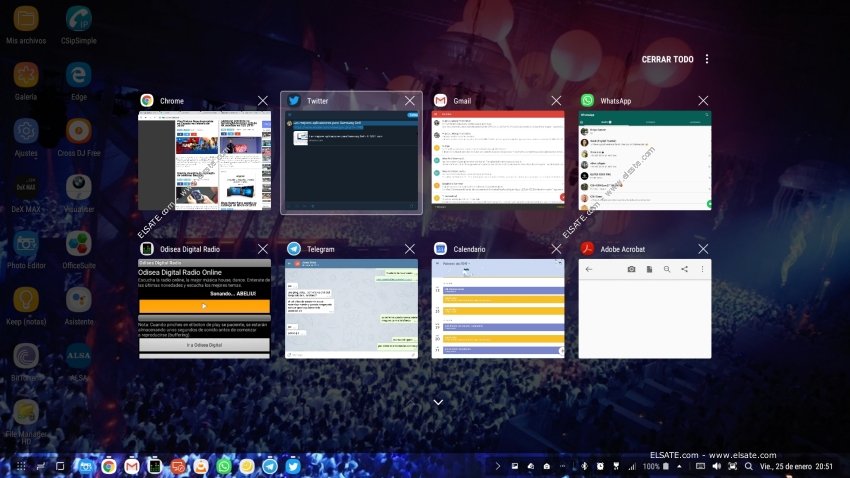Open the CSipSimple desktop icon

tap(79, 25)
